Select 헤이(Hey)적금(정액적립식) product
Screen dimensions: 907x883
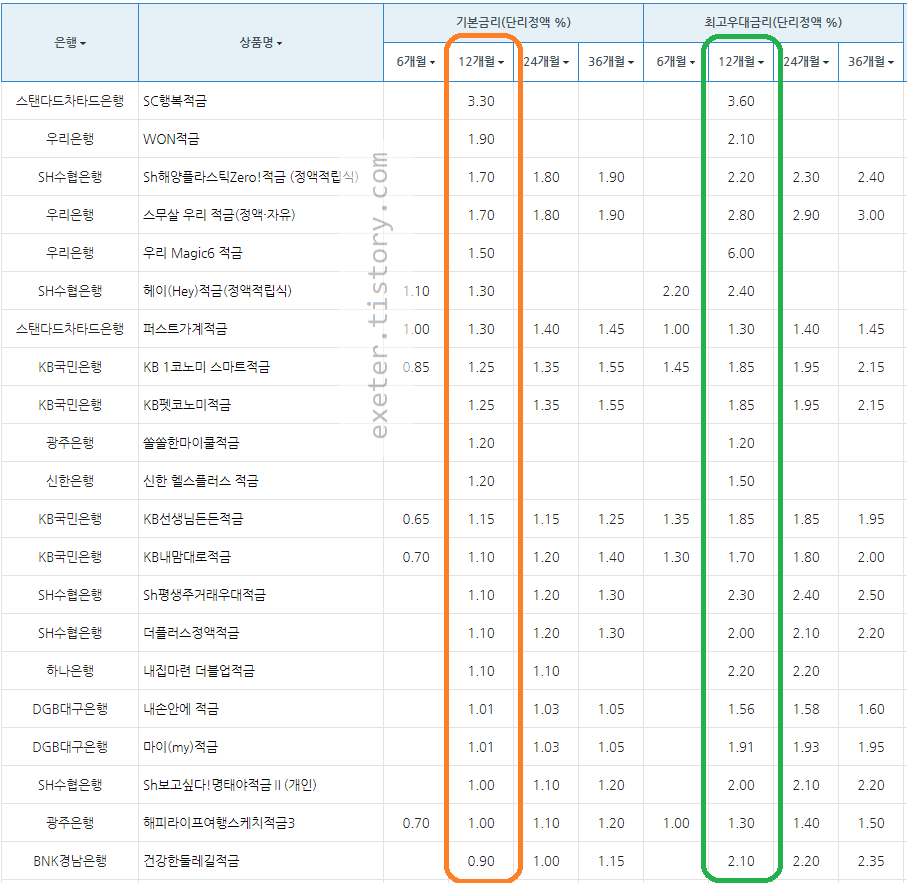pos(217,291)
